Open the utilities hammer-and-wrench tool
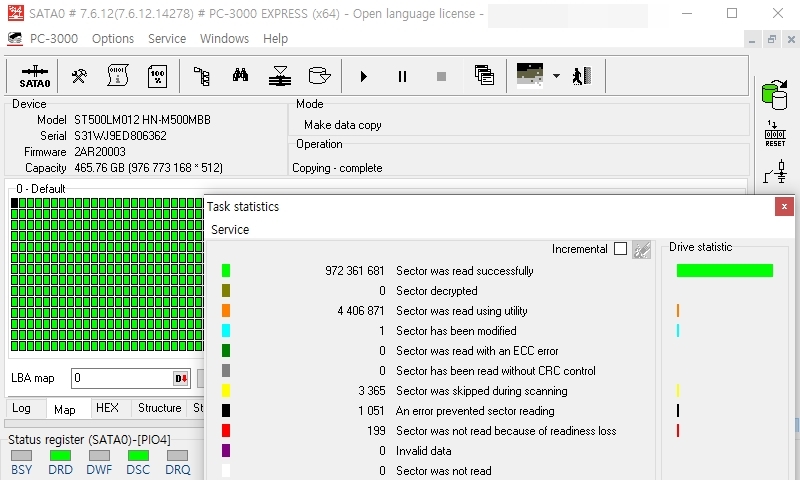 coord(79,77)
